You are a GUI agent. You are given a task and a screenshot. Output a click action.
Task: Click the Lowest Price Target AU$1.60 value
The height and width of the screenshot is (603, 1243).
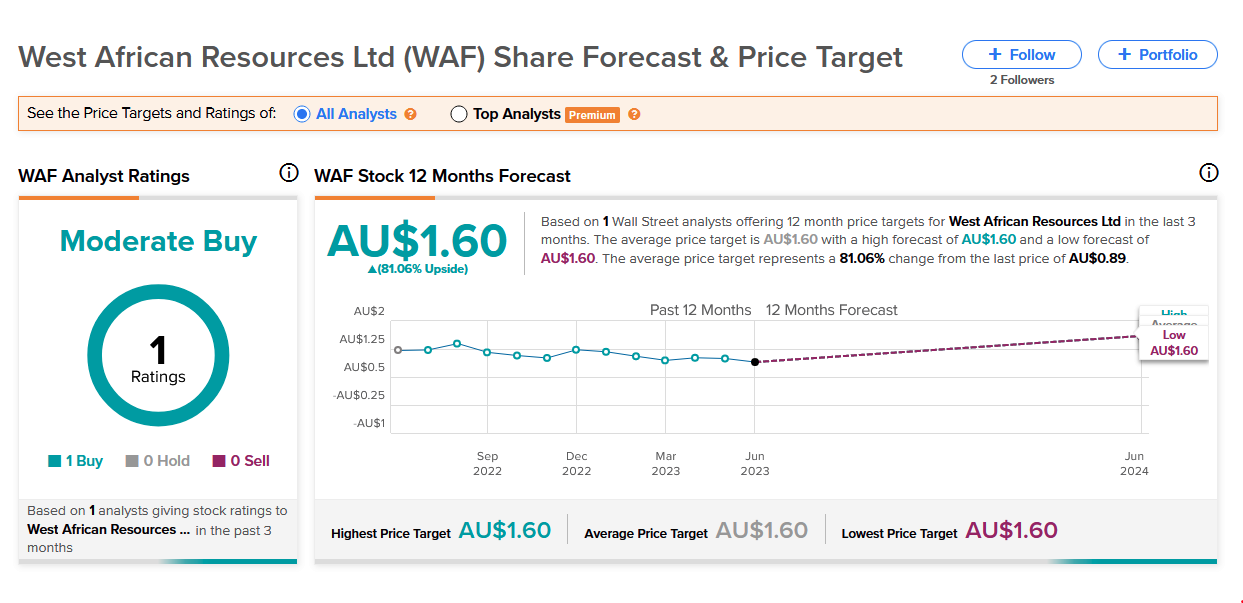[x=1011, y=531]
